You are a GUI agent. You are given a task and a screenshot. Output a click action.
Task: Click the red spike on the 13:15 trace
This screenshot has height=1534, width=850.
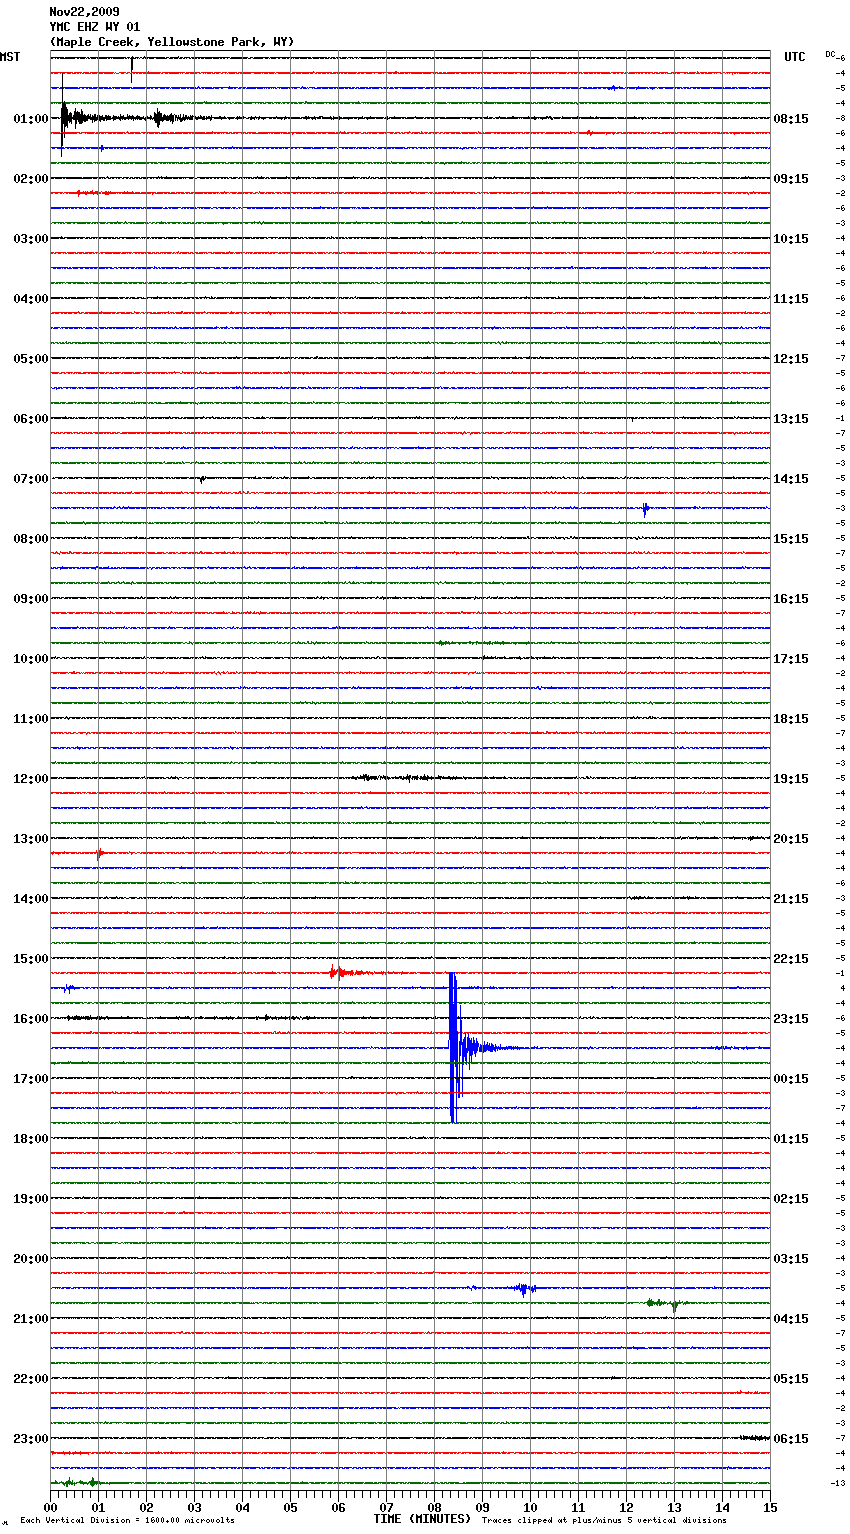coord(99,853)
